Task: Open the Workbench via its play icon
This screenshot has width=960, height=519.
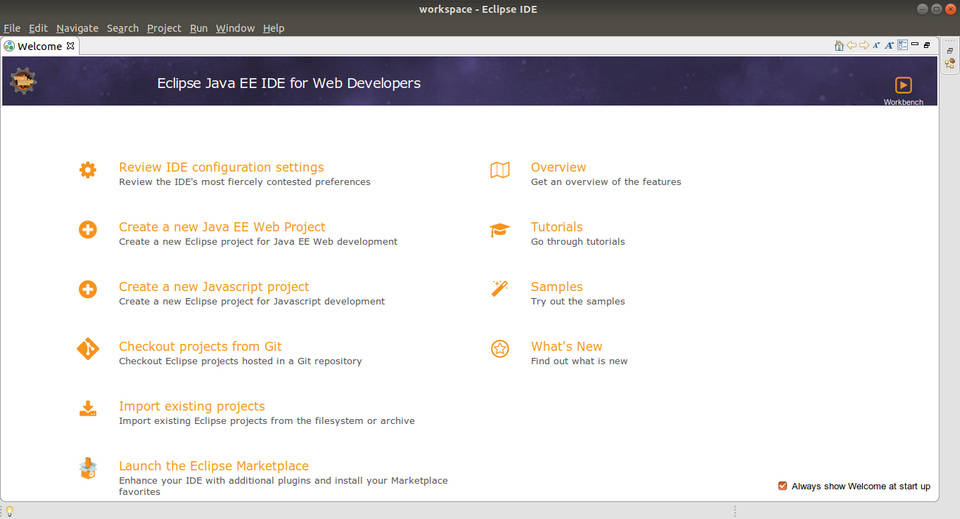Action: click(x=903, y=86)
